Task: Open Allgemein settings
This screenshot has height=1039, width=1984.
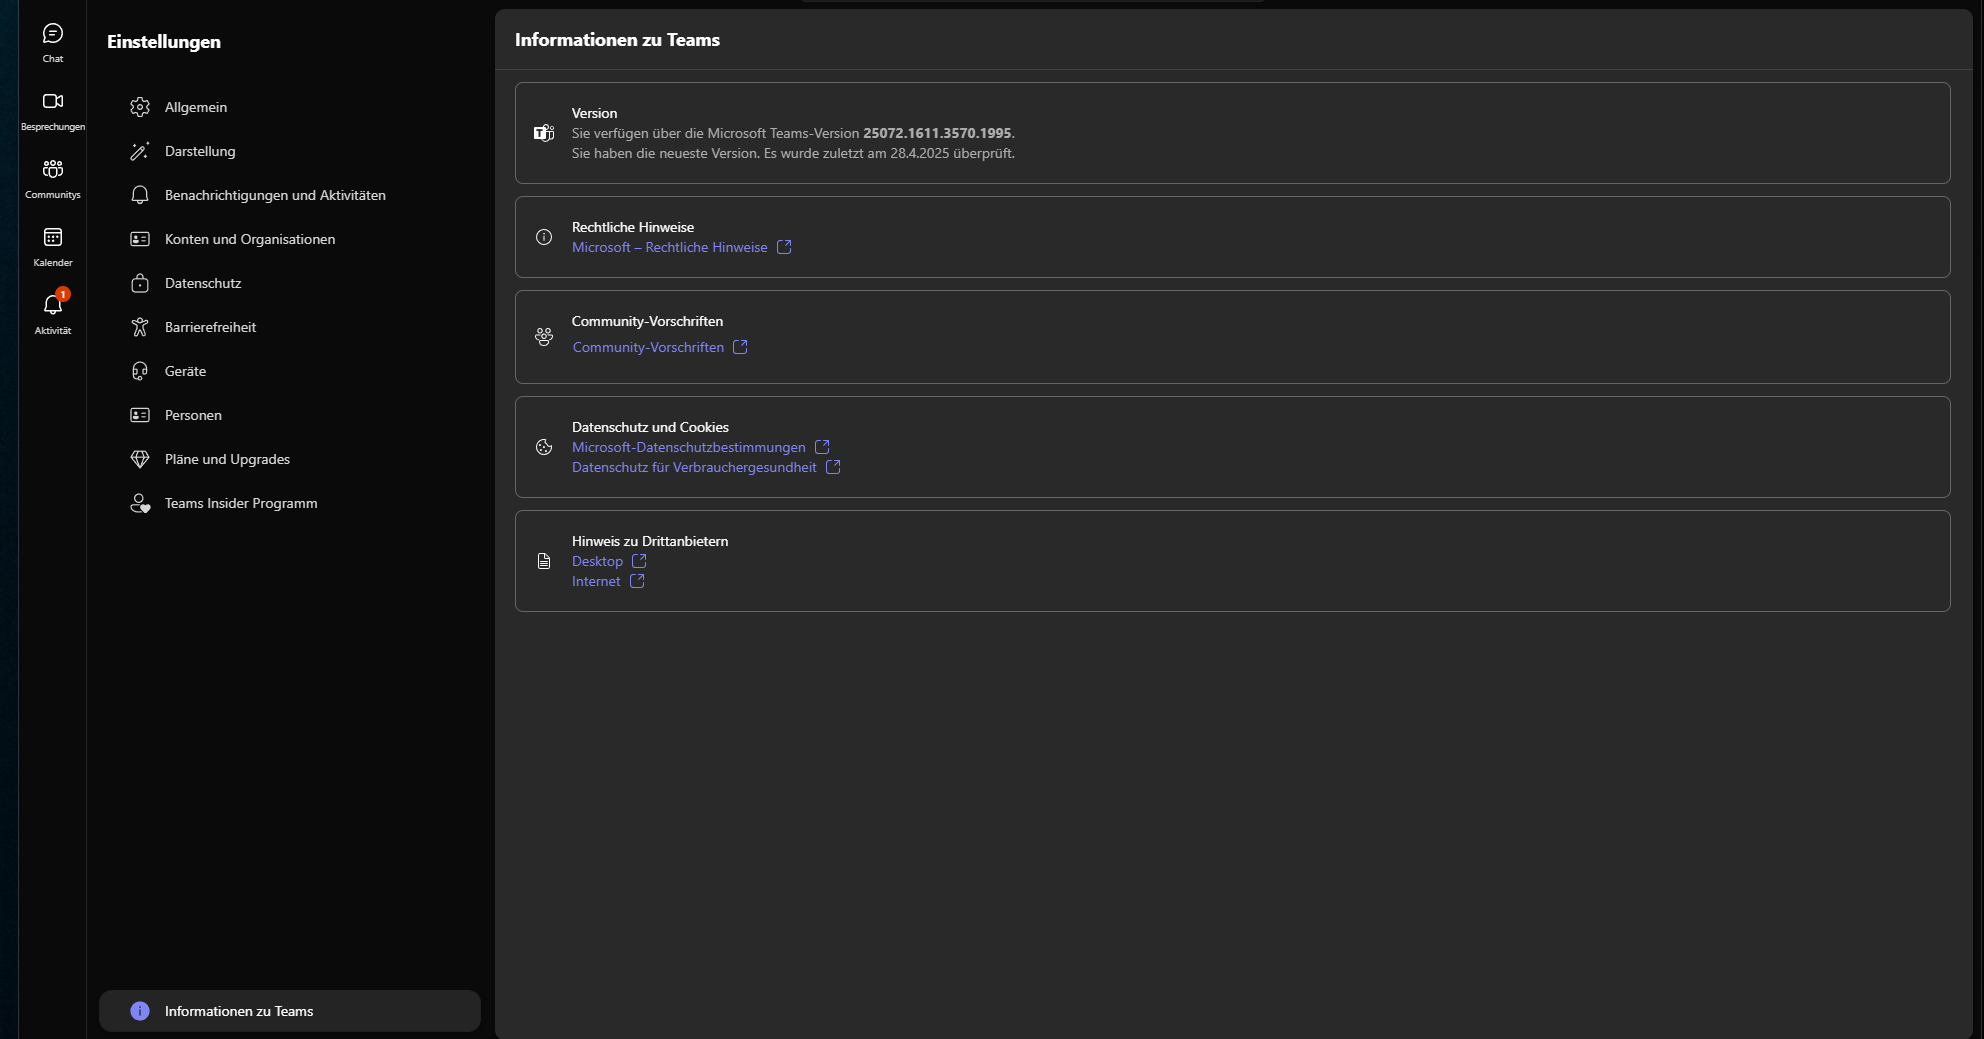Action: click(x=196, y=107)
